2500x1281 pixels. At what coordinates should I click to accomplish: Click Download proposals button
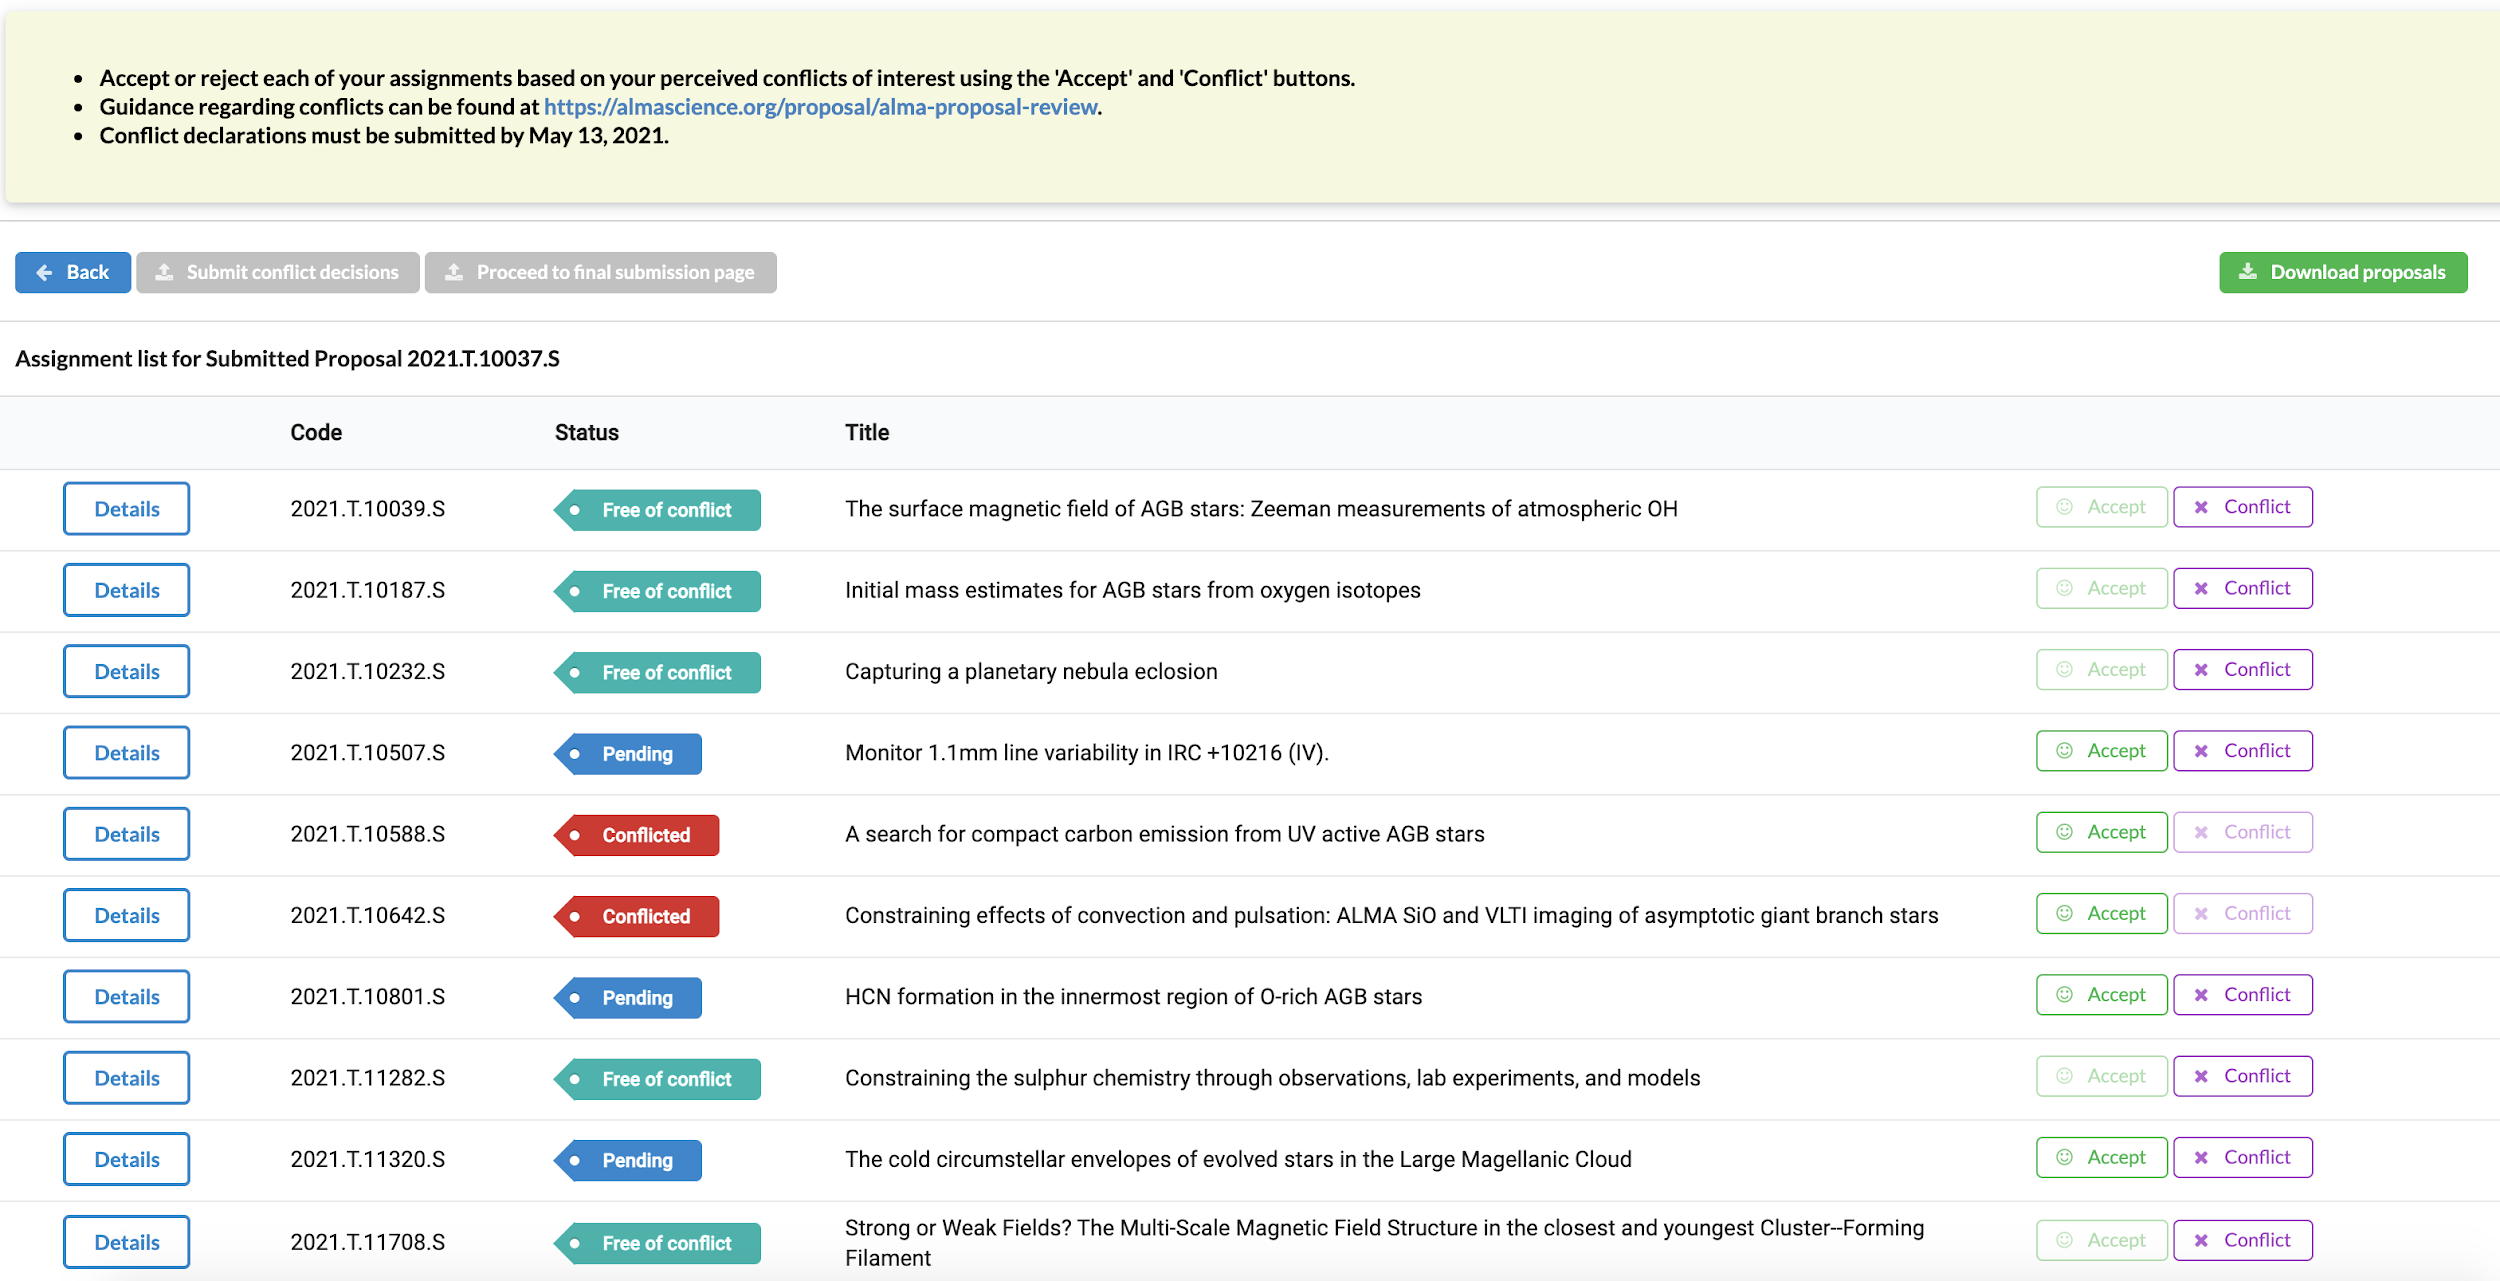2342,272
